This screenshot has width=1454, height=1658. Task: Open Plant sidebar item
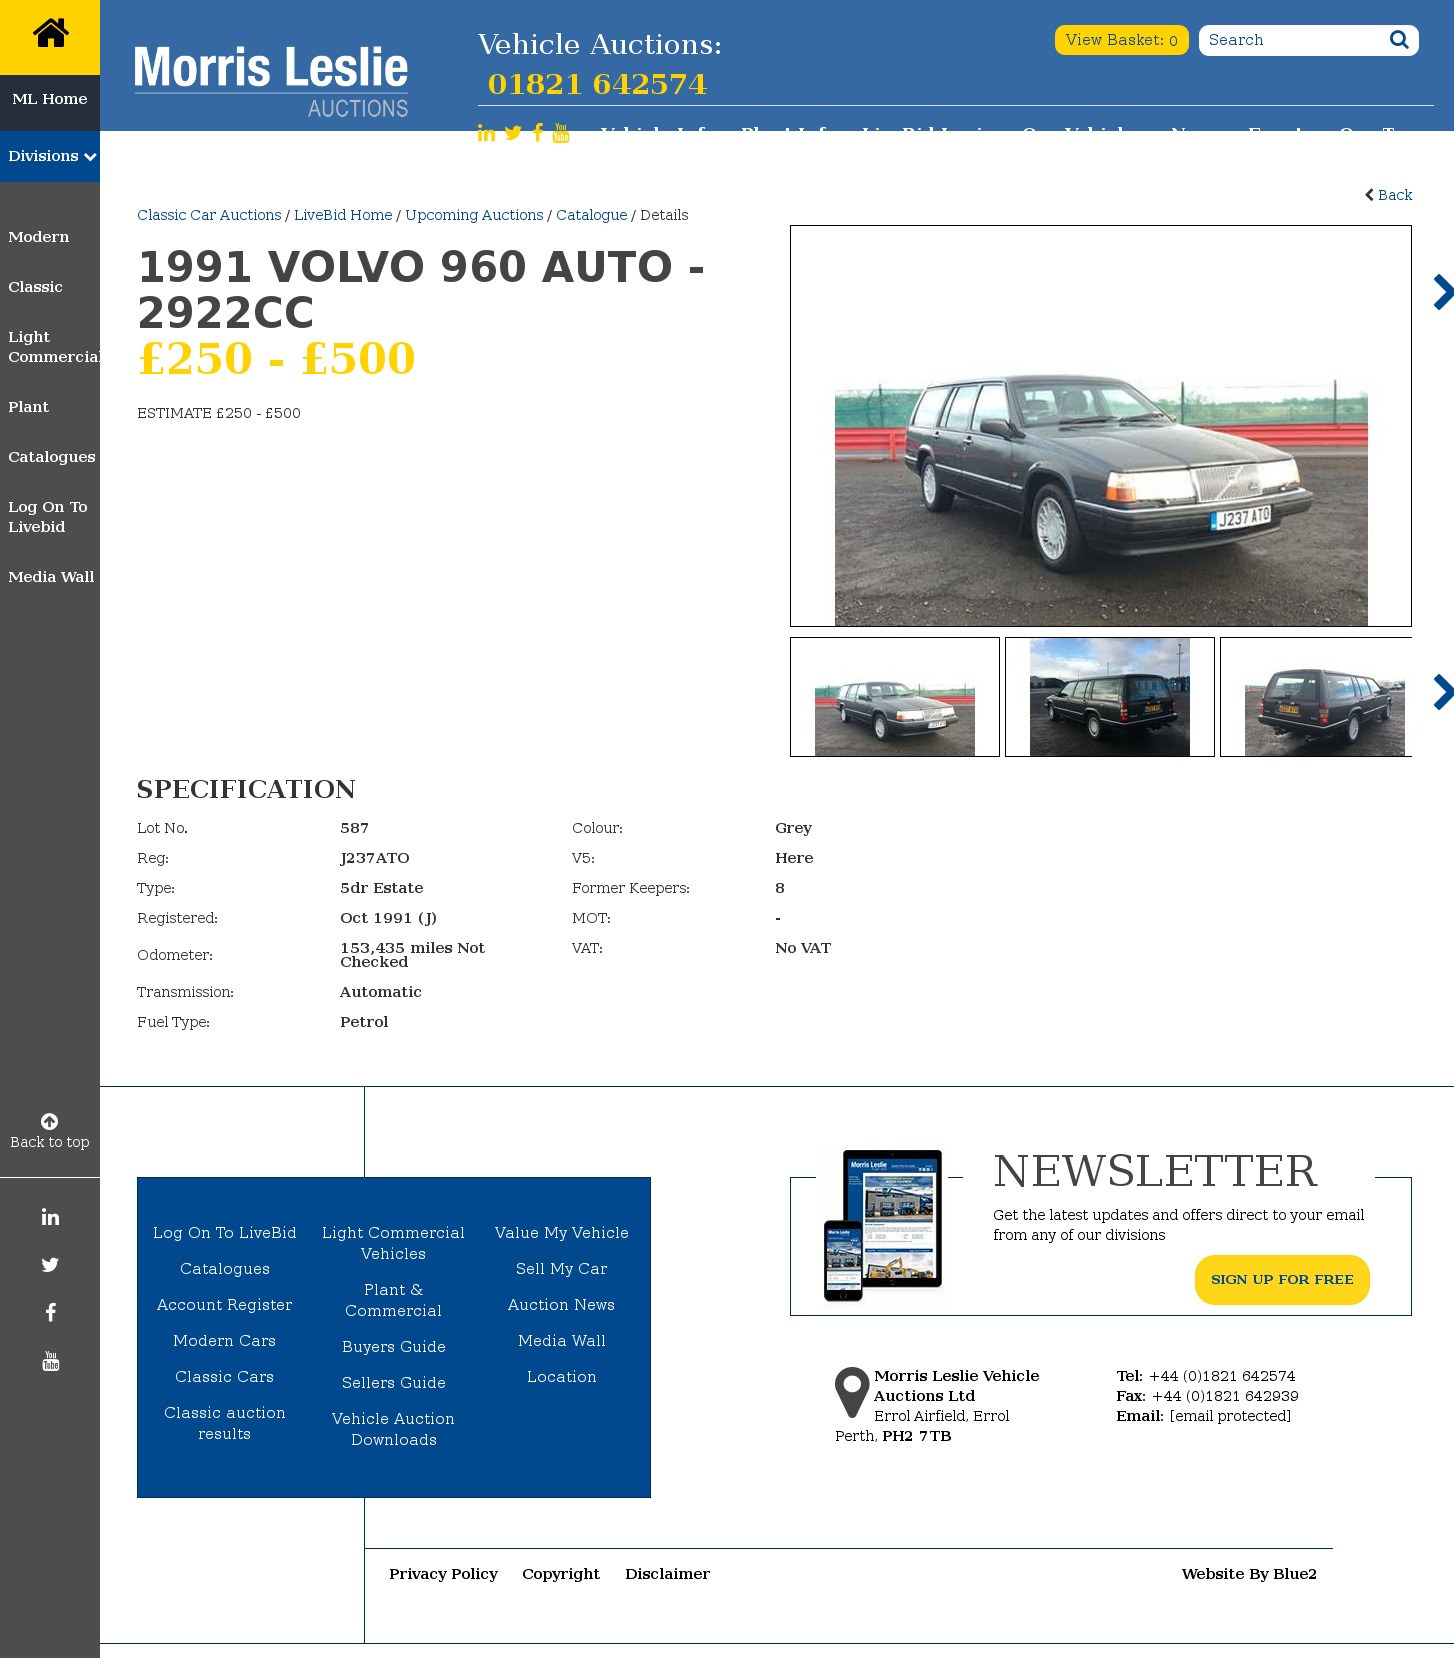28,407
